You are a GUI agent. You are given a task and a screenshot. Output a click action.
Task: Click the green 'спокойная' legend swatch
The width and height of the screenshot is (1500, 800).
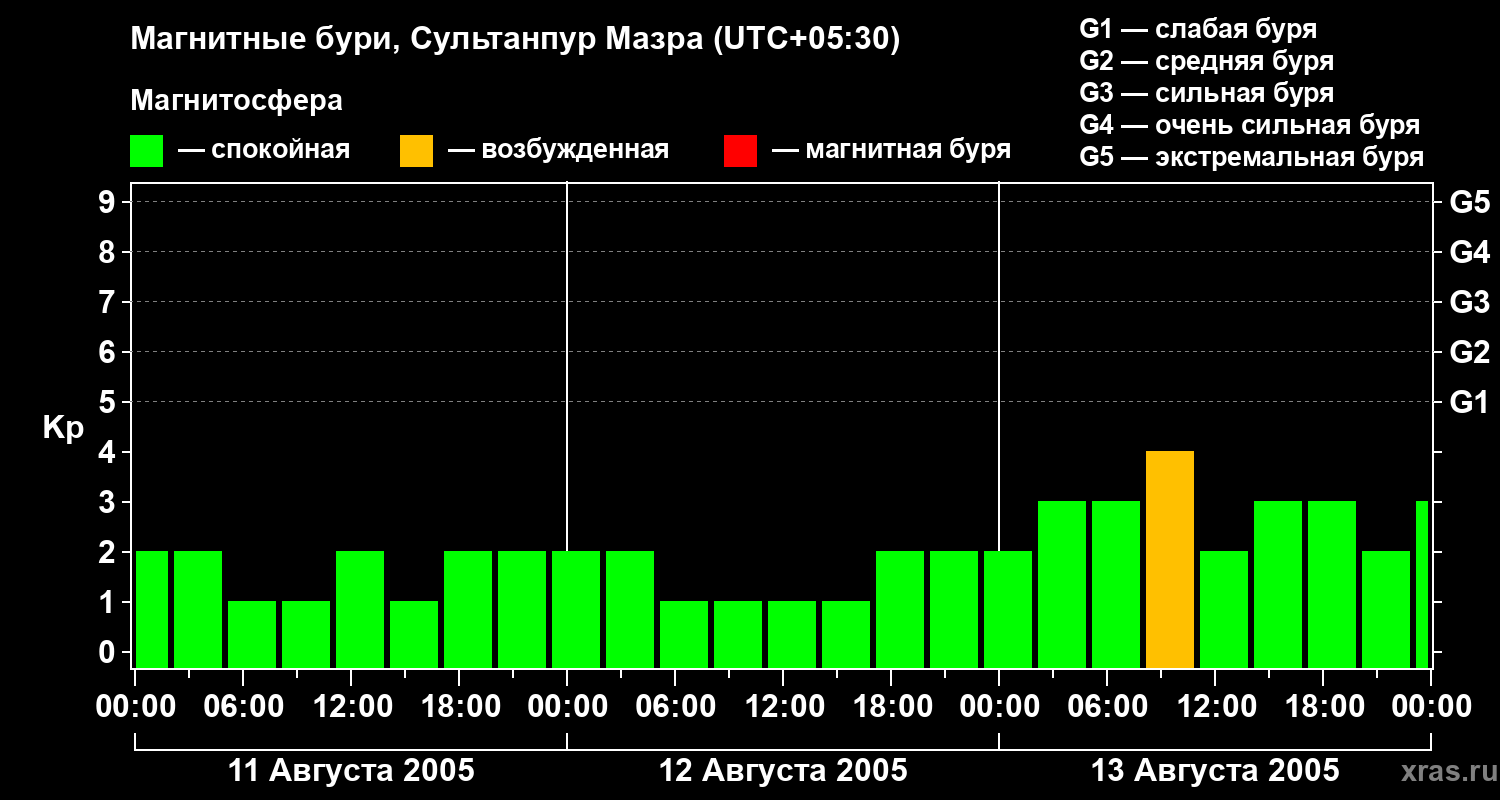(x=147, y=151)
